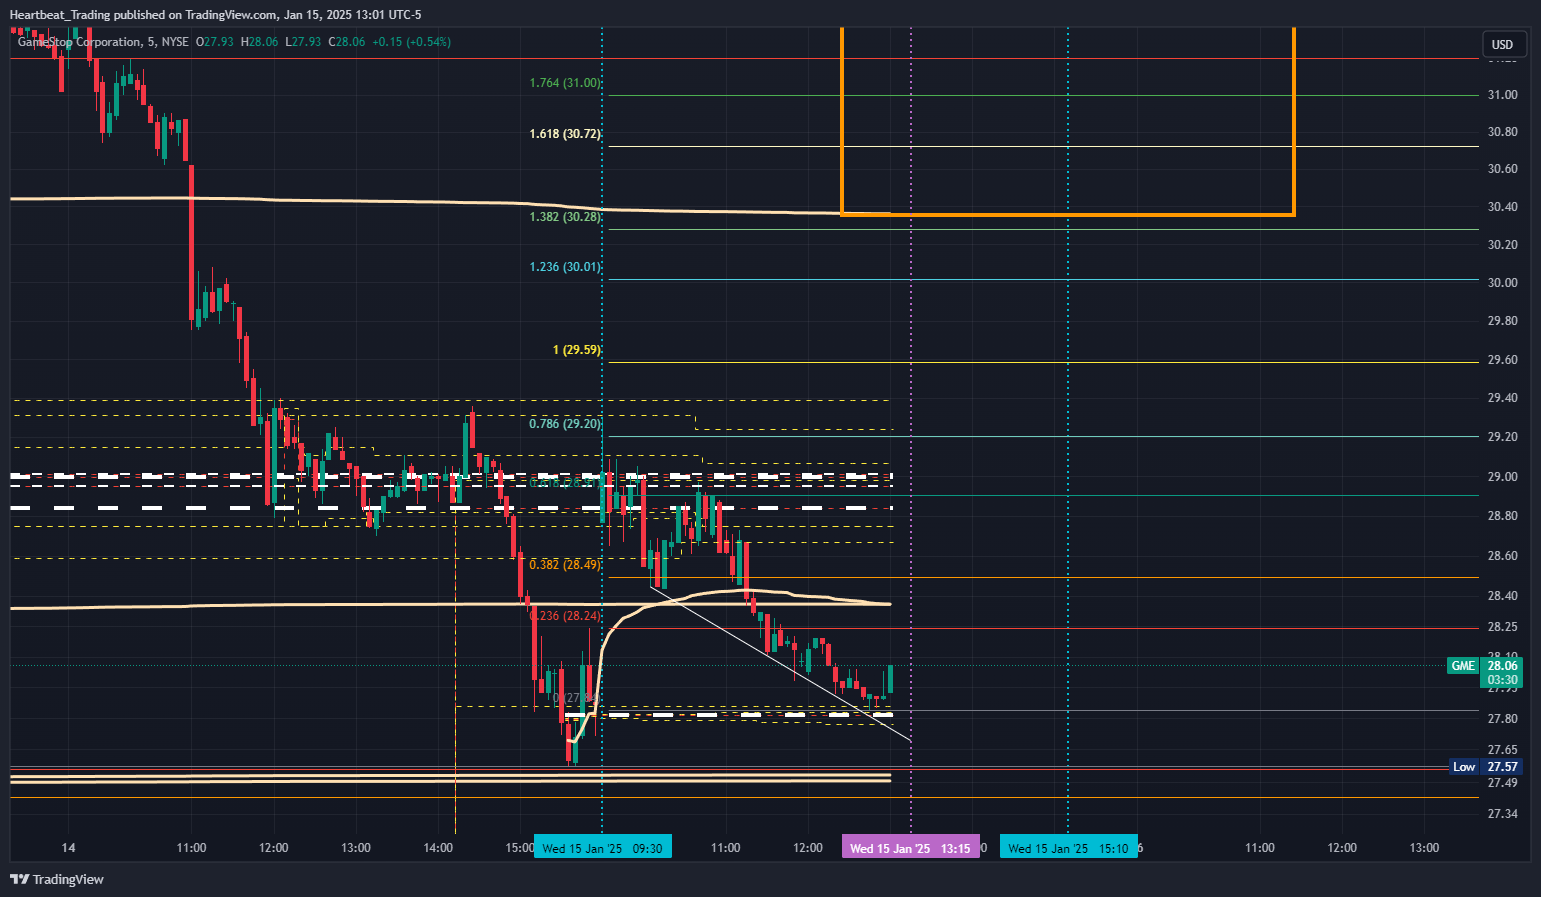This screenshot has height=897, width=1541.
Task: Click the 0.786 (29.20) Fibonacci label
Action: click(x=565, y=424)
